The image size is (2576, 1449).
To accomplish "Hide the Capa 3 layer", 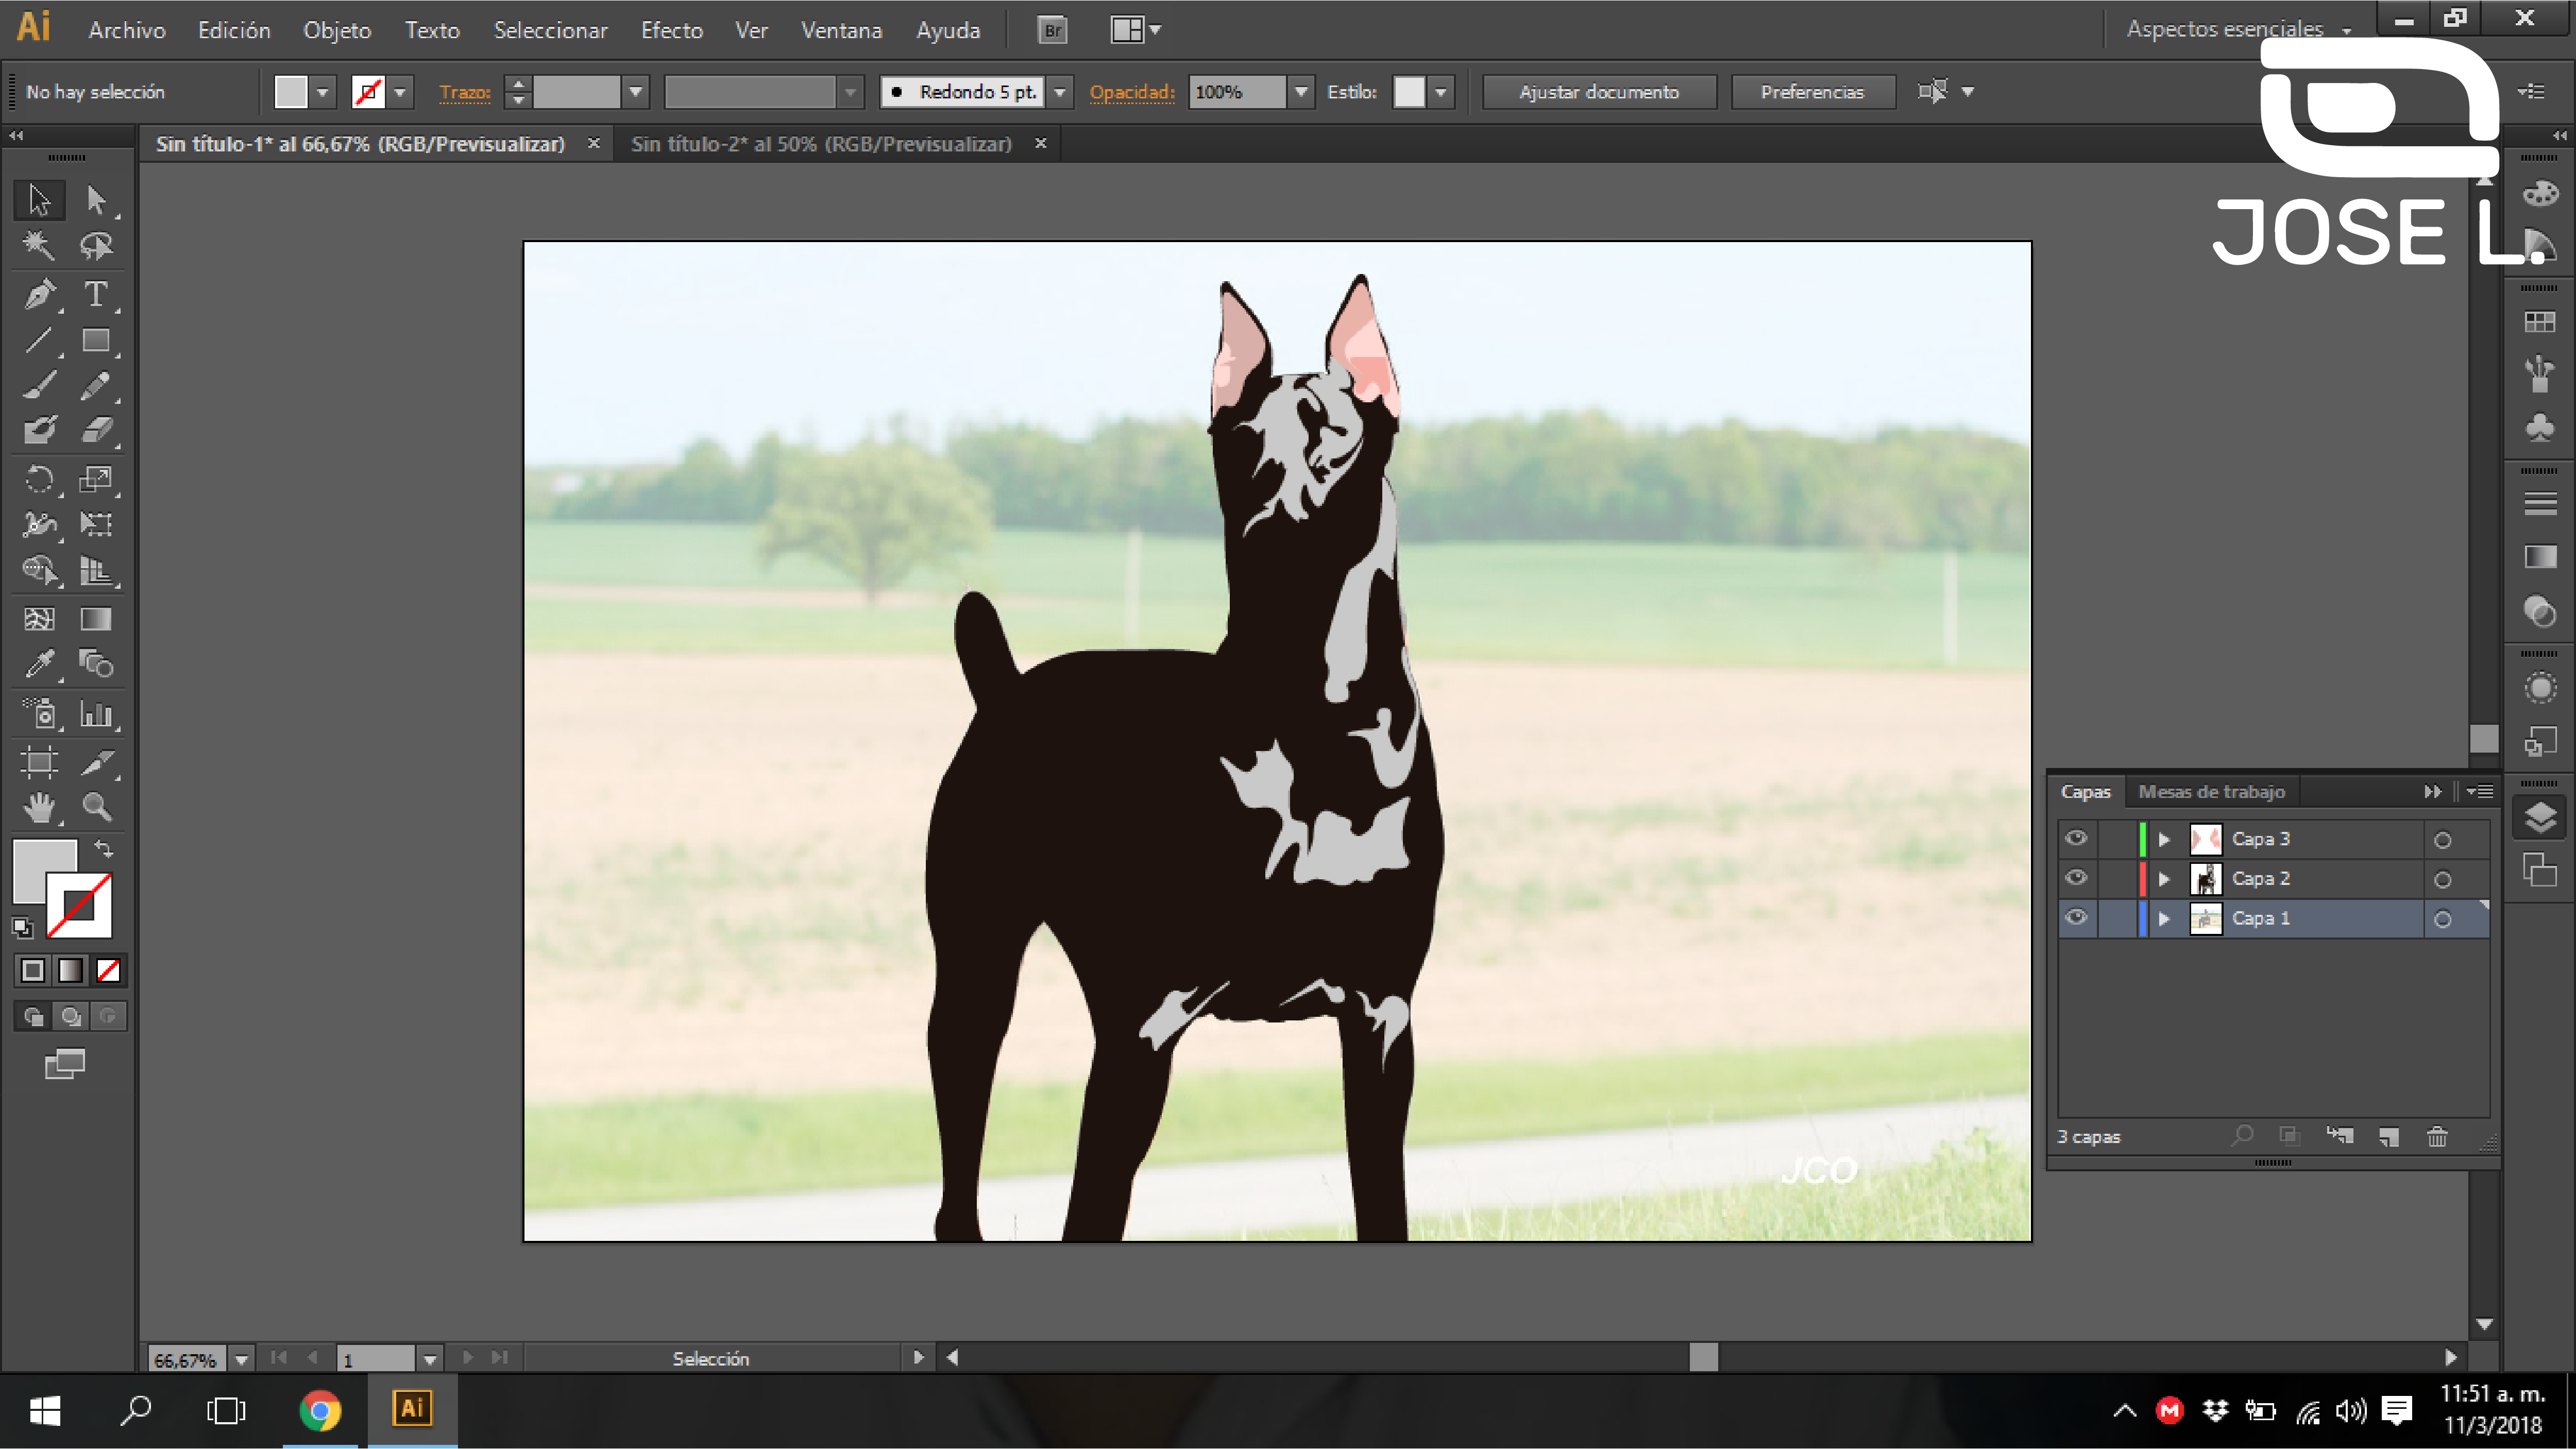I will pos(2076,838).
